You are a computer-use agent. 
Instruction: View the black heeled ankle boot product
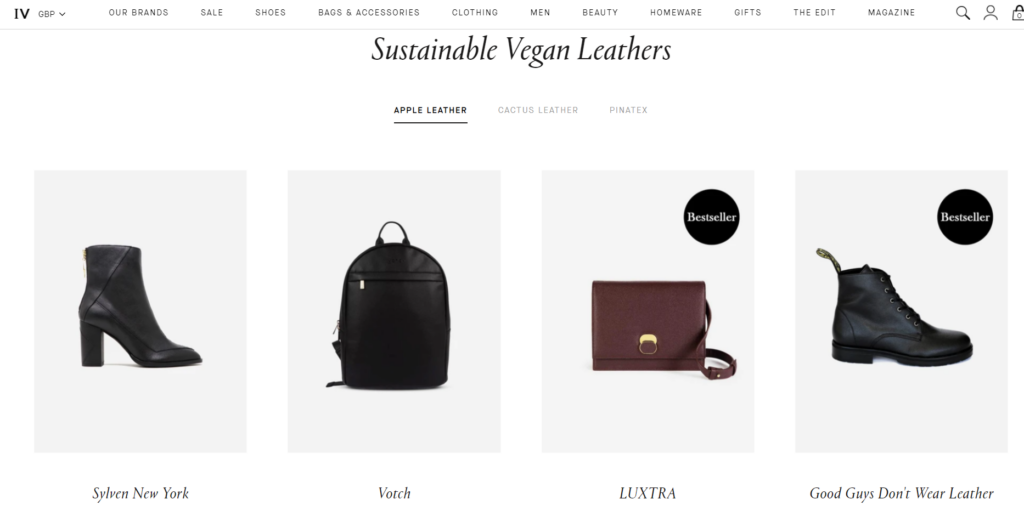[x=140, y=312]
